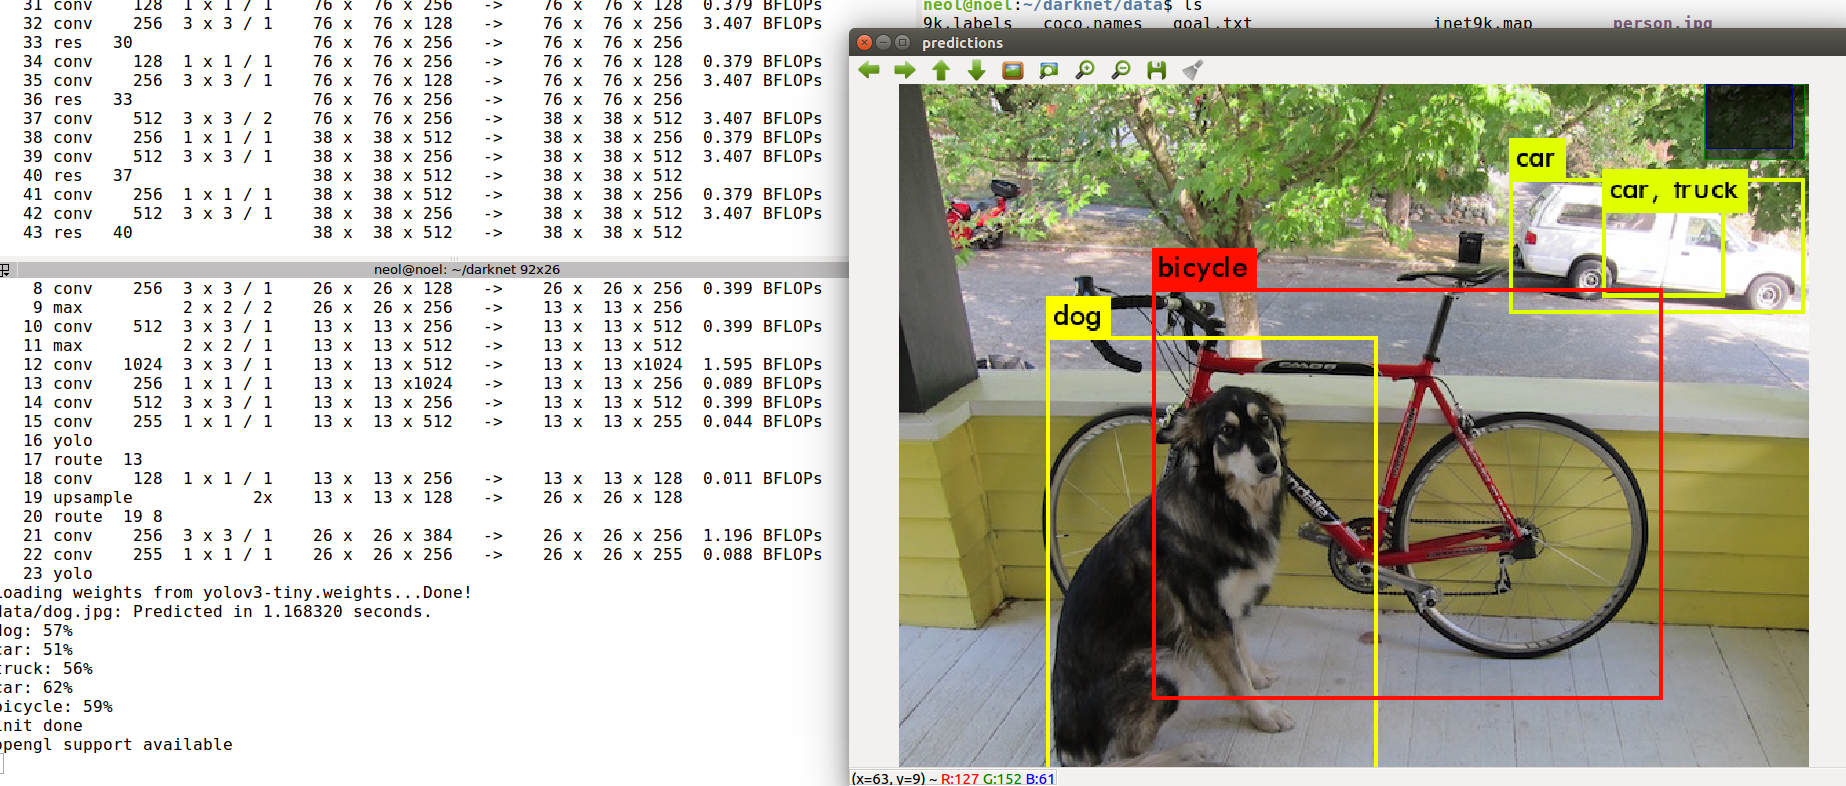Zoom to original image size using the picture icon
Image resolution: width=1846 pixels, height=786 pixels.
(1013, 70)
